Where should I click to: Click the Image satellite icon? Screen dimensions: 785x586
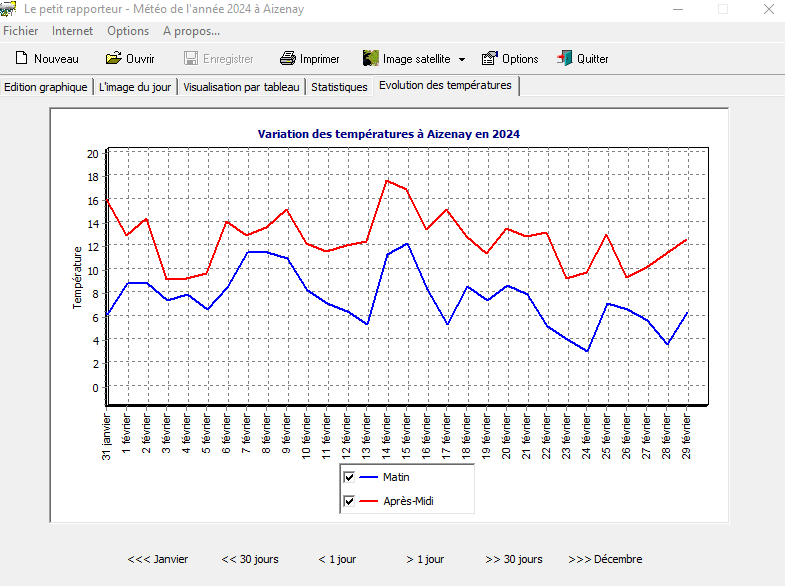pos(371,59)
